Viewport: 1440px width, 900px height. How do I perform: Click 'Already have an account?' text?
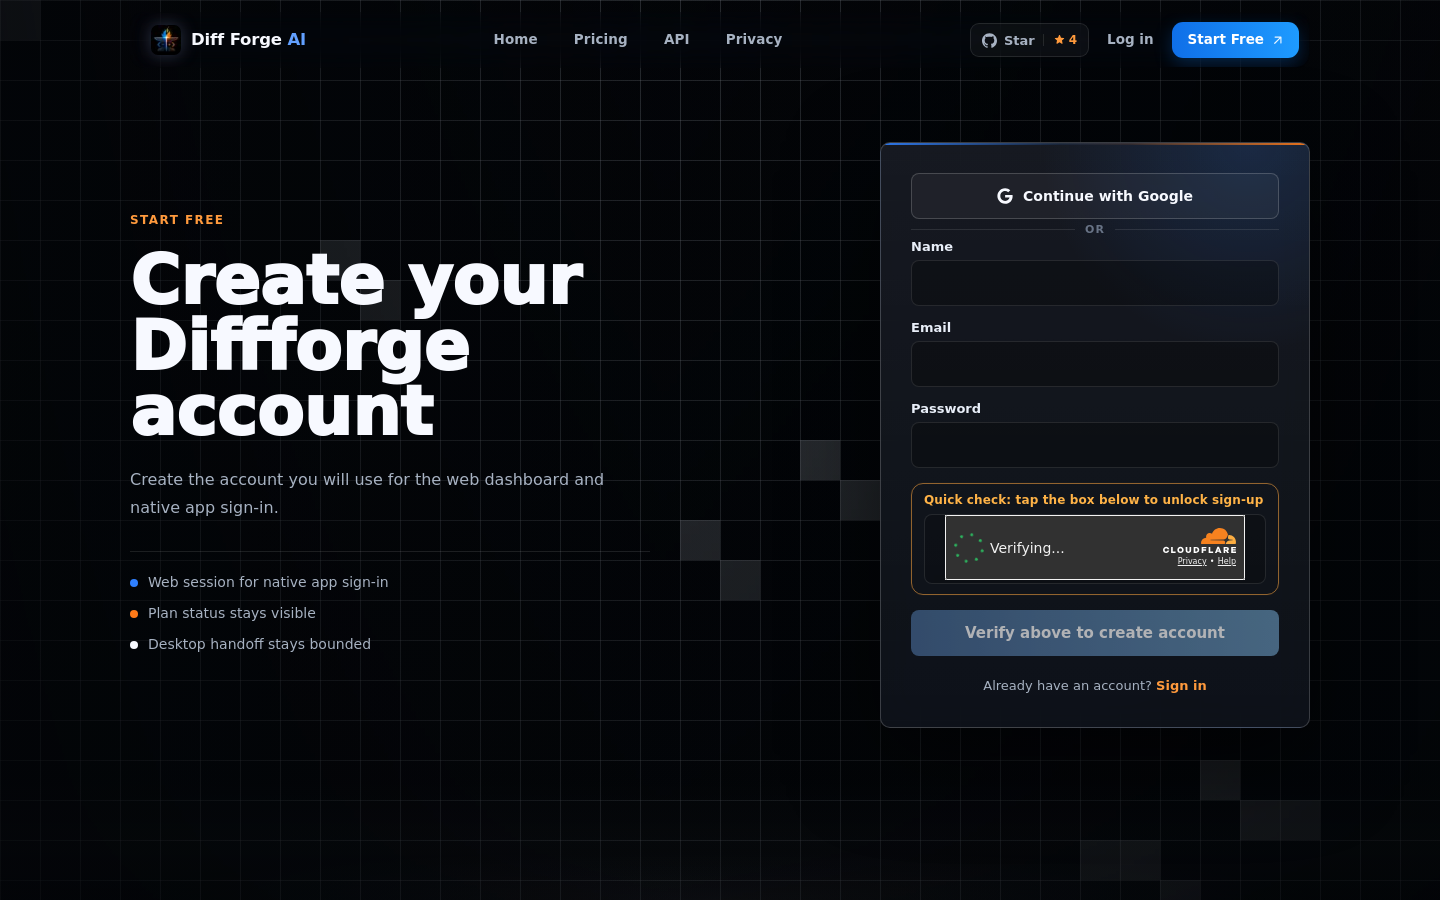[1067, 685]
